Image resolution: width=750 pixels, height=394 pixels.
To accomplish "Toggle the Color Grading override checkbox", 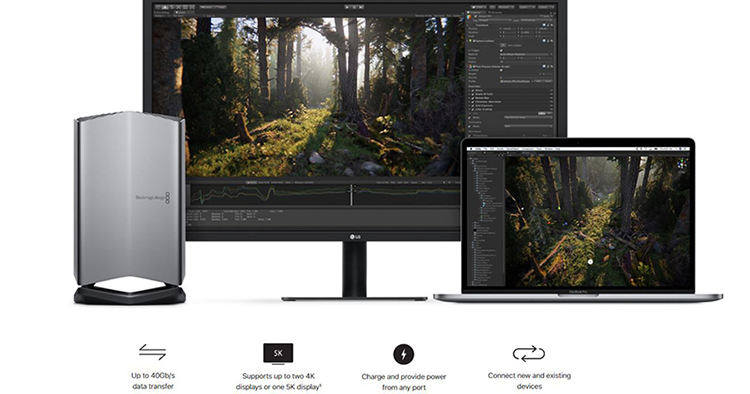I will click(473, 109).
